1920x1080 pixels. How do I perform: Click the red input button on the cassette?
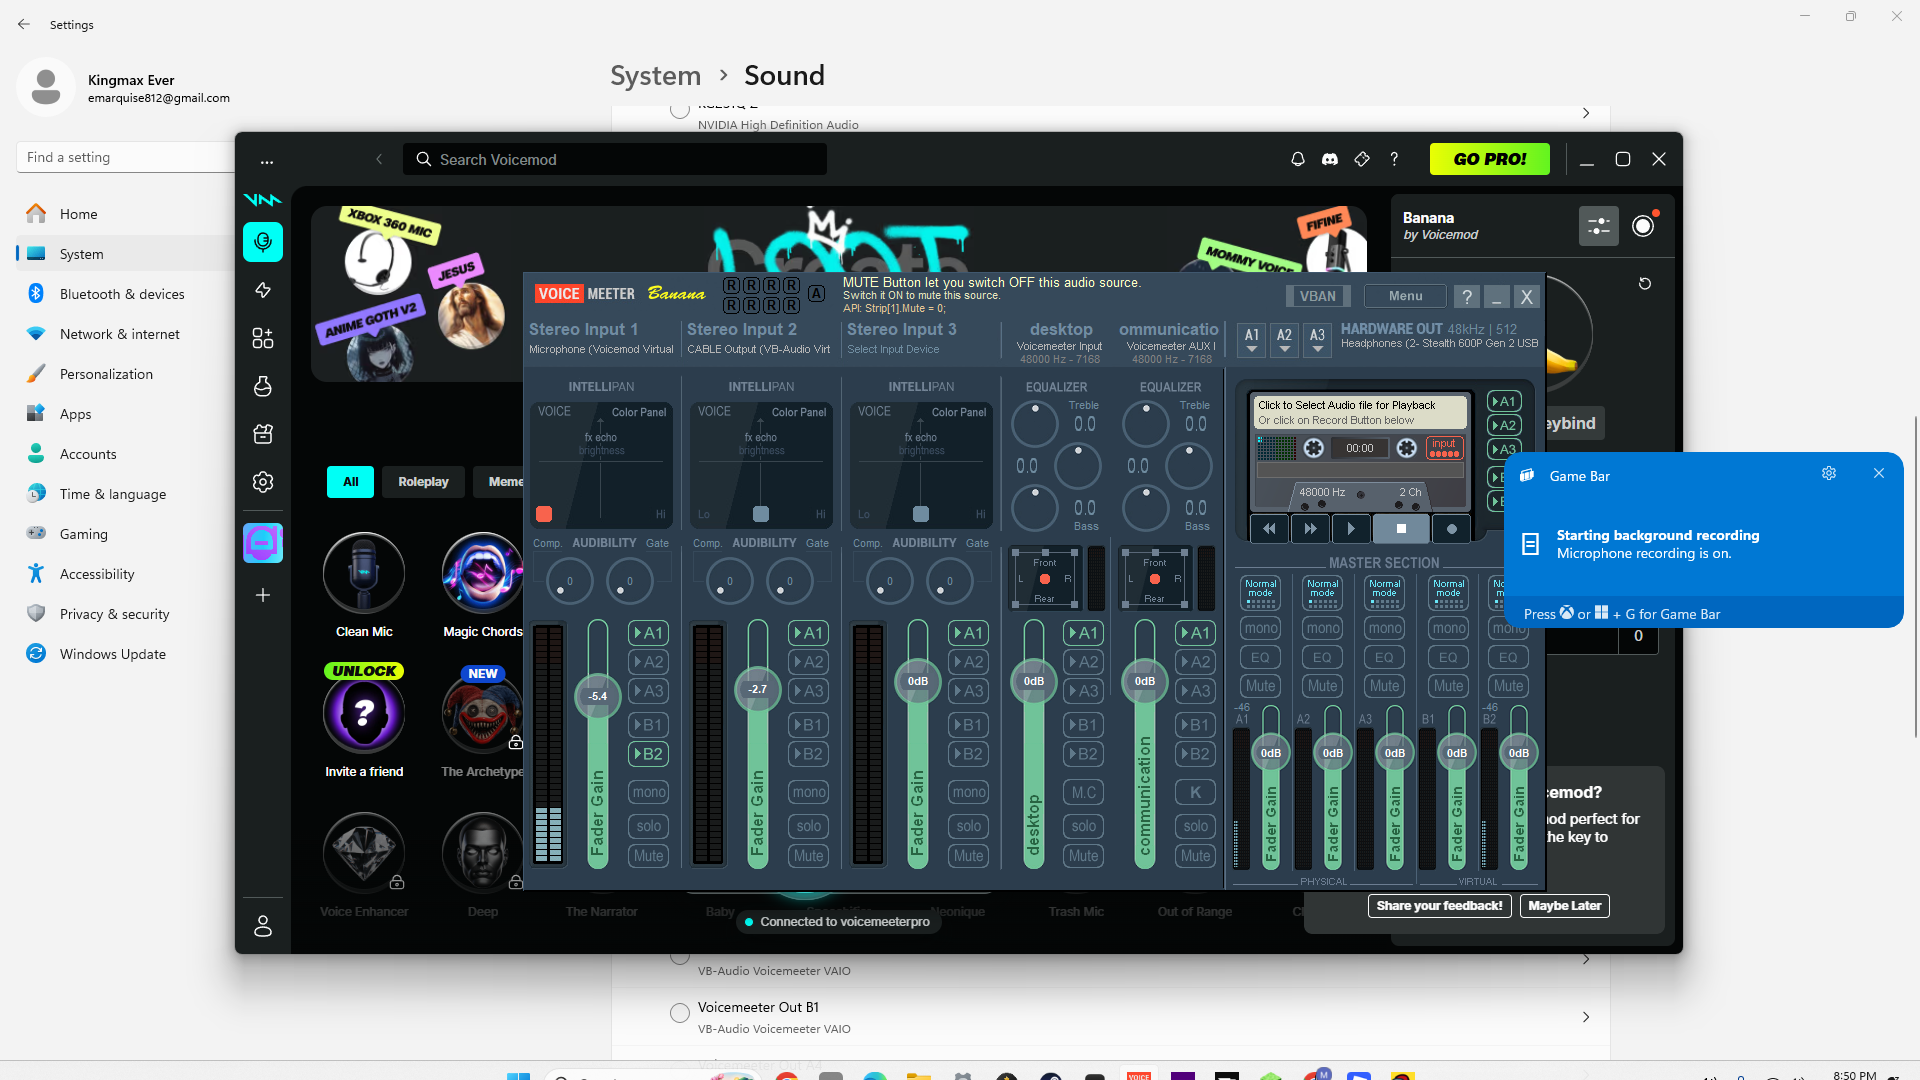1444,447
